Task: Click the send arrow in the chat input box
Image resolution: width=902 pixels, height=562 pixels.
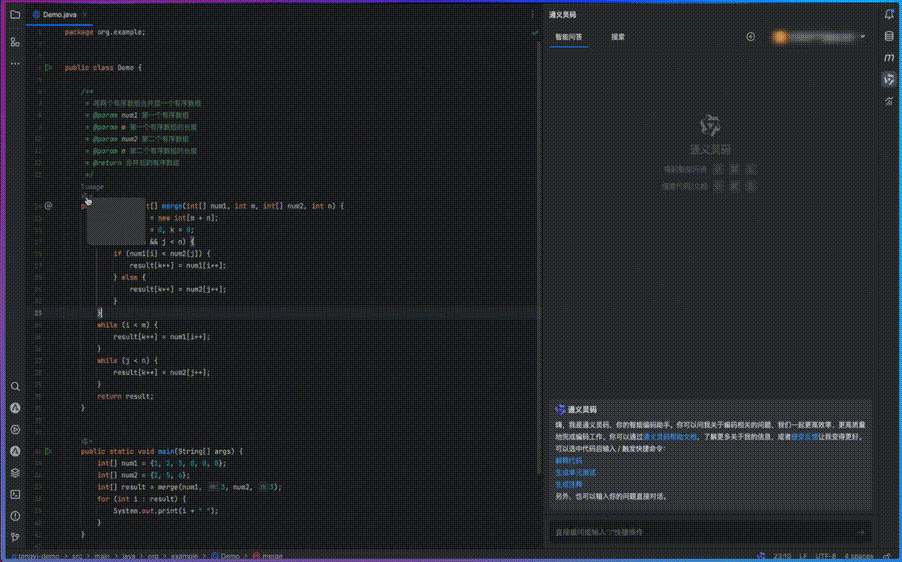Action: [861, 533]
